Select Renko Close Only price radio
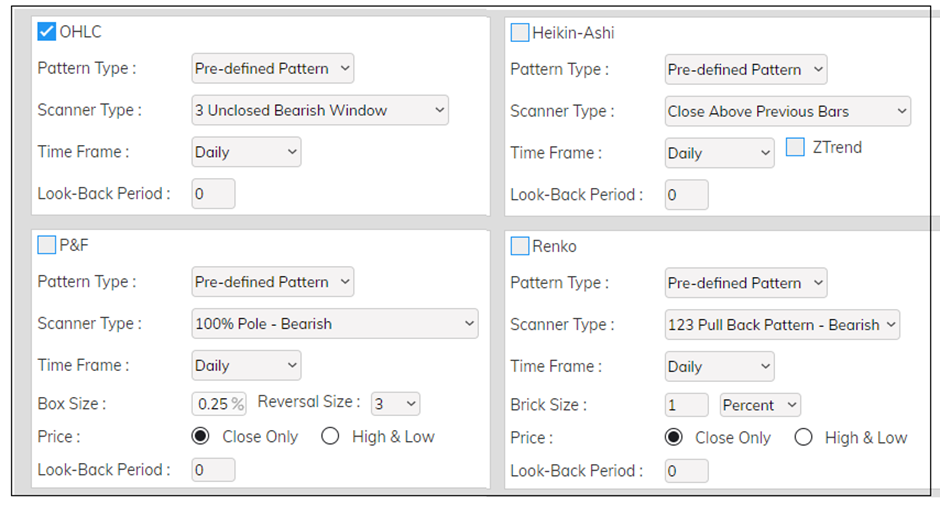 (674, 437)
